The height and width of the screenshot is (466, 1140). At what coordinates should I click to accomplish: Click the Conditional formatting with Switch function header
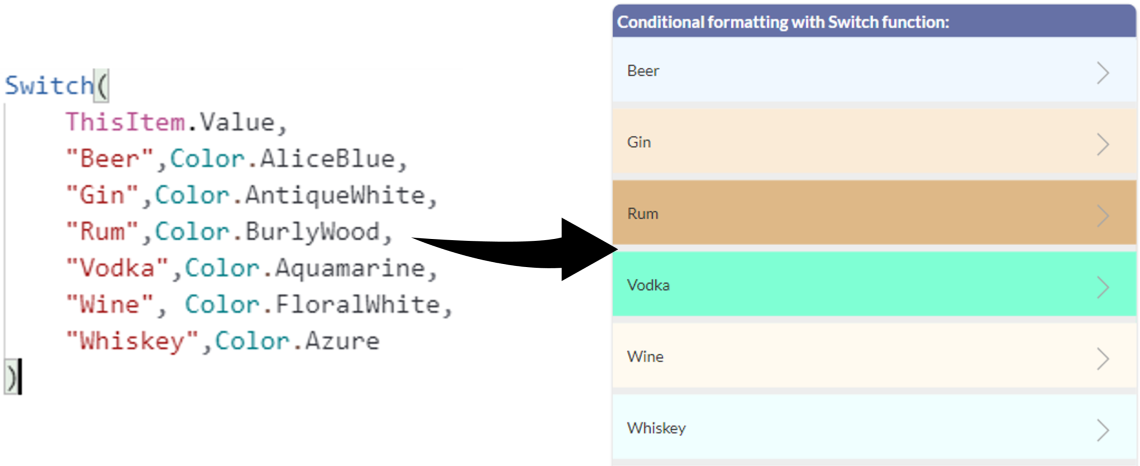[783, 22]
